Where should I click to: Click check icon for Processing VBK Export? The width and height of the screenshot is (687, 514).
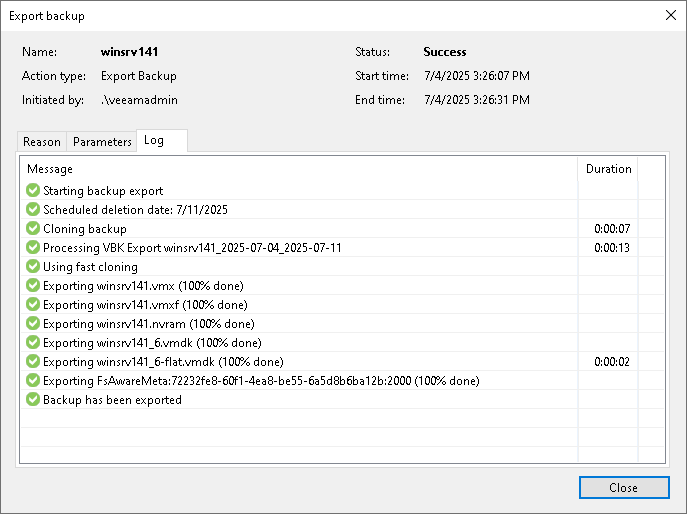[33, 248]
